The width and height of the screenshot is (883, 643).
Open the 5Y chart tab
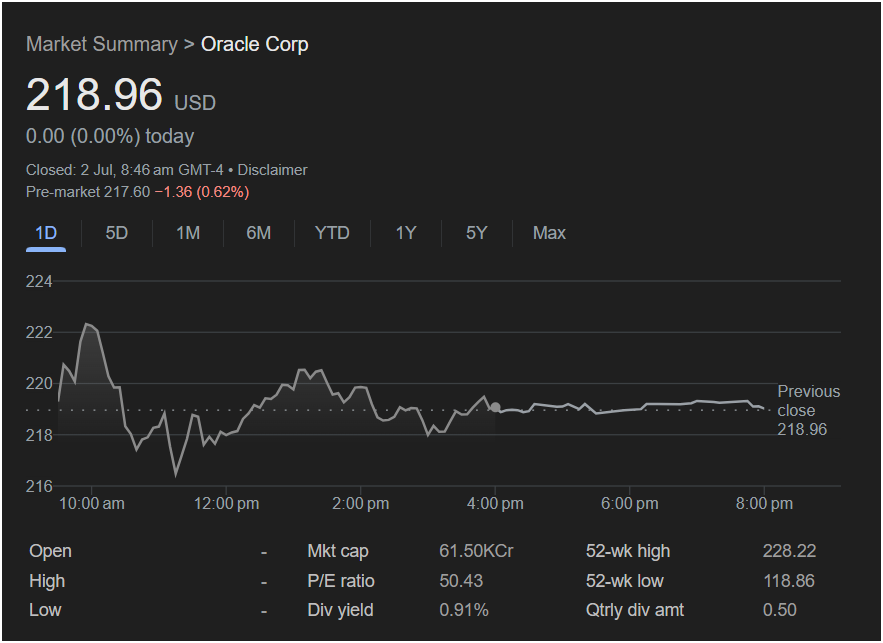point(476,233)
